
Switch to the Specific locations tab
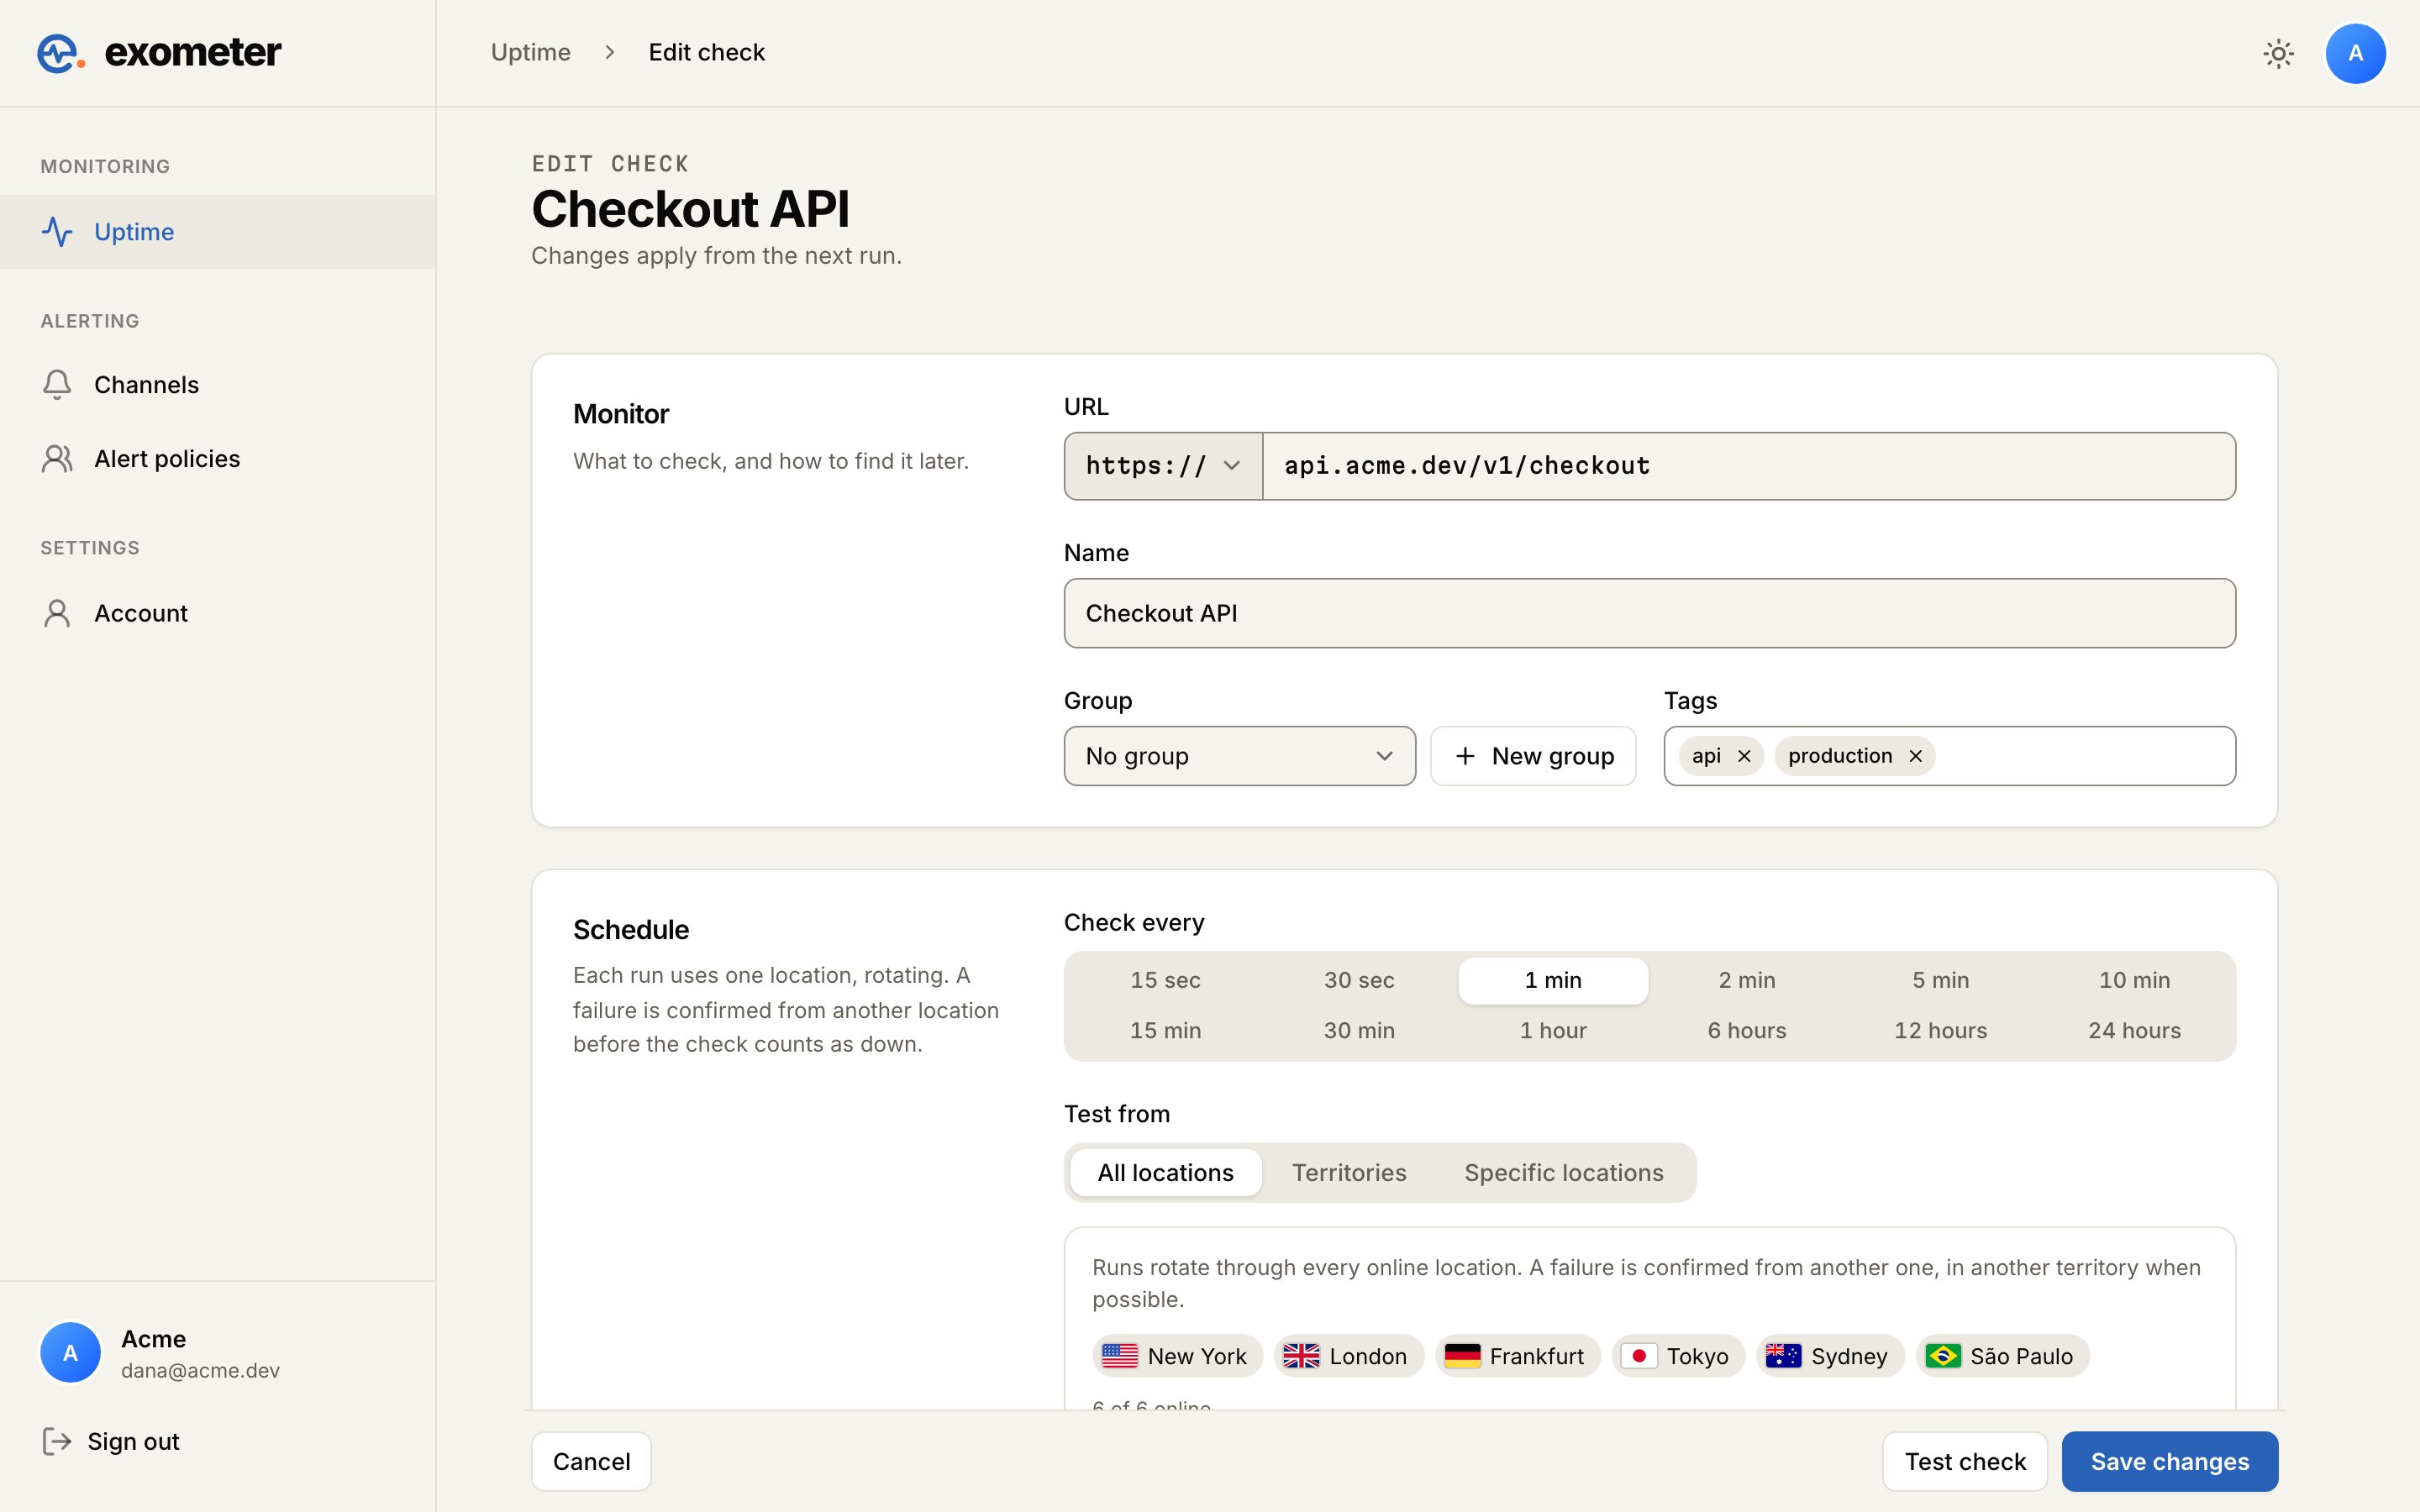1563,1172
